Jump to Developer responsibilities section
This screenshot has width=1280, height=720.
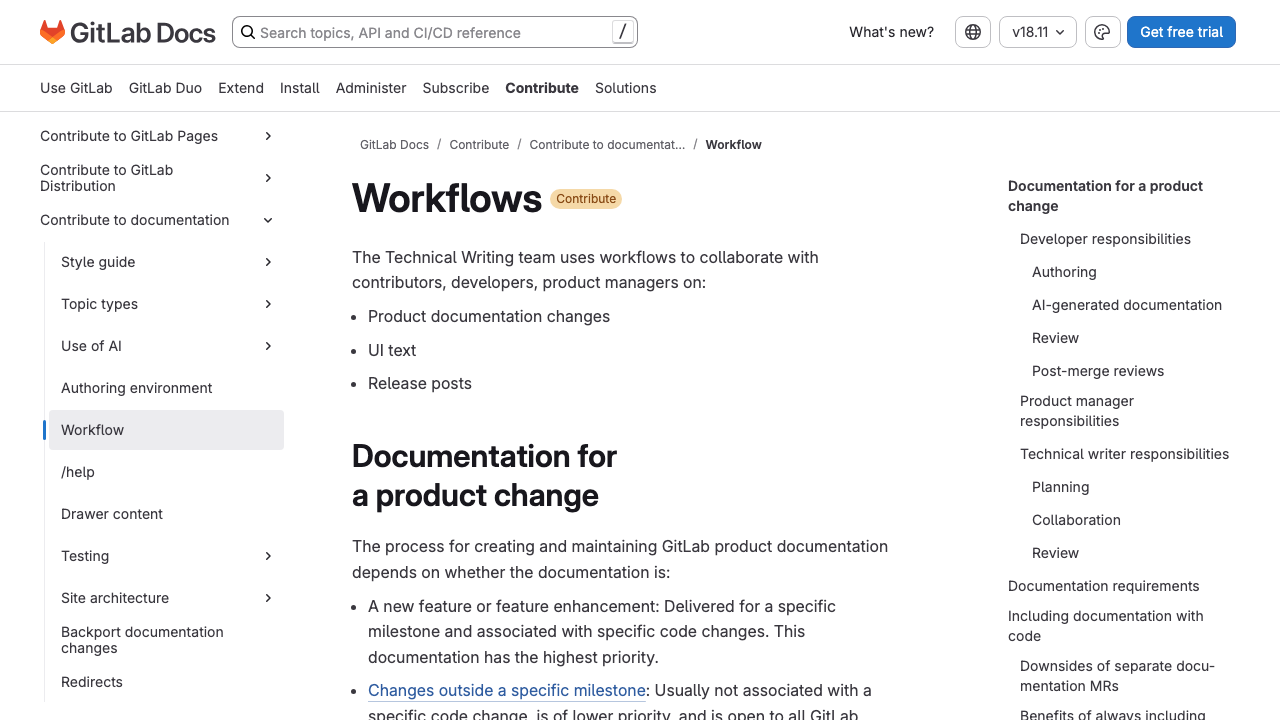tap(1105, 239)
